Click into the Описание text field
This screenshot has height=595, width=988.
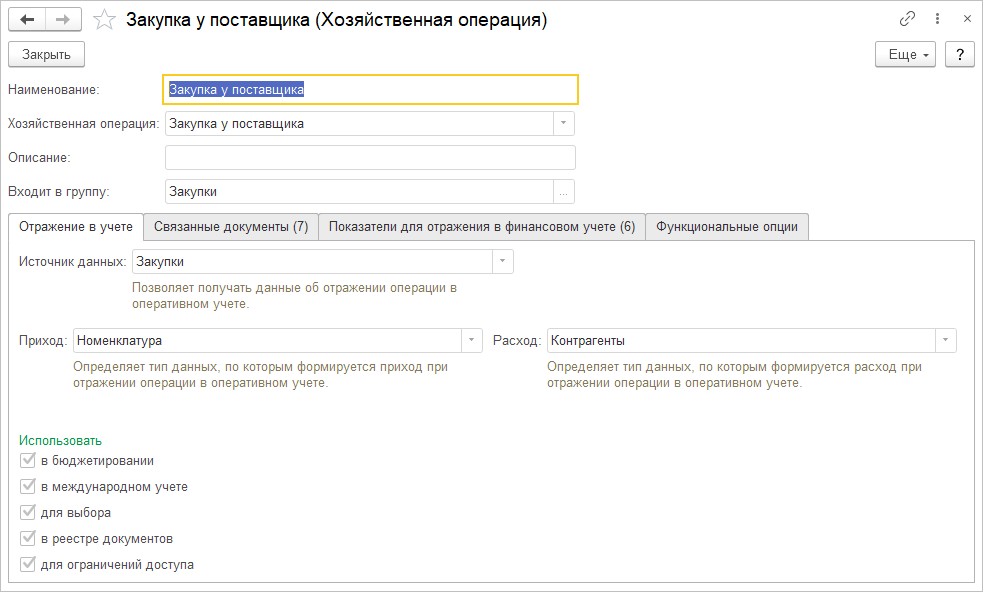click(370, 158)
